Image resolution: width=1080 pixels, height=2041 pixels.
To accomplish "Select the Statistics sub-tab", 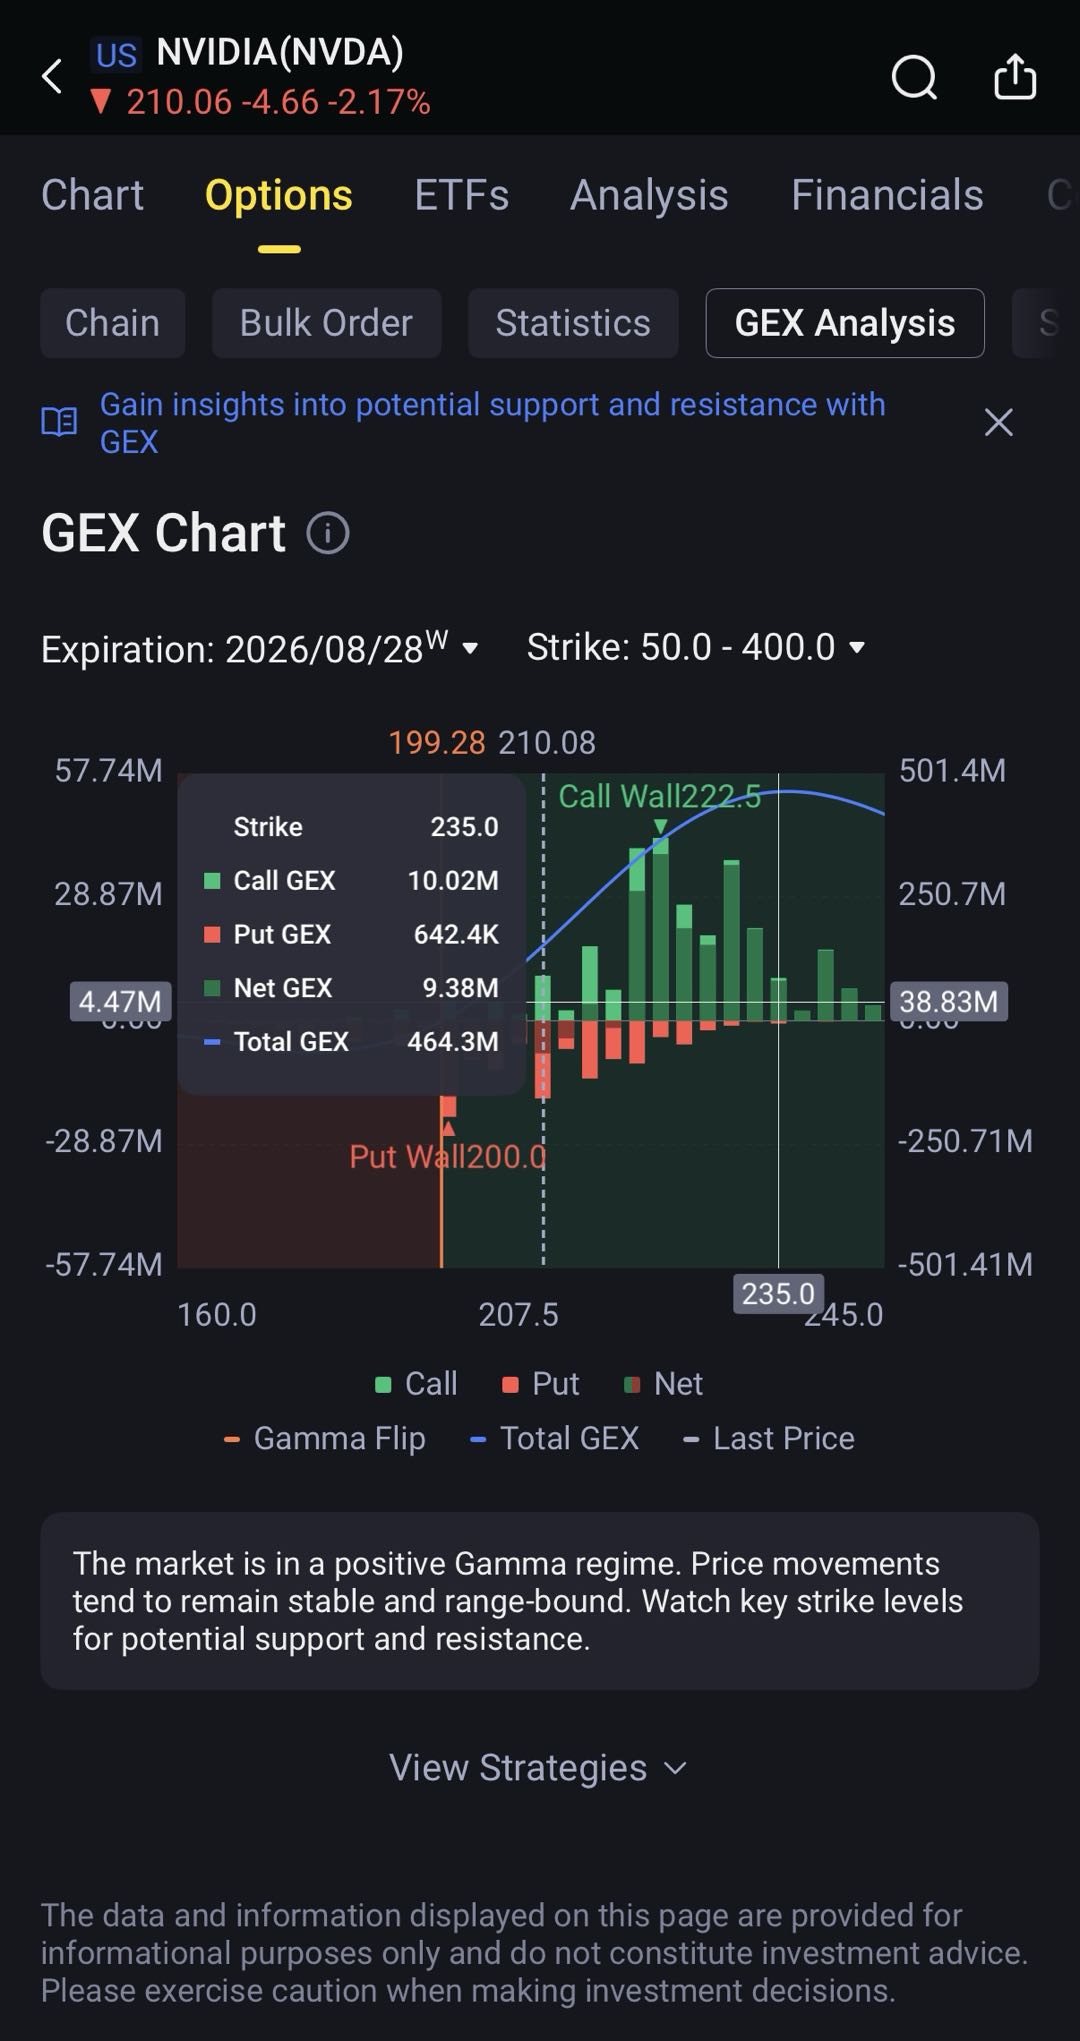I will 573,323.
